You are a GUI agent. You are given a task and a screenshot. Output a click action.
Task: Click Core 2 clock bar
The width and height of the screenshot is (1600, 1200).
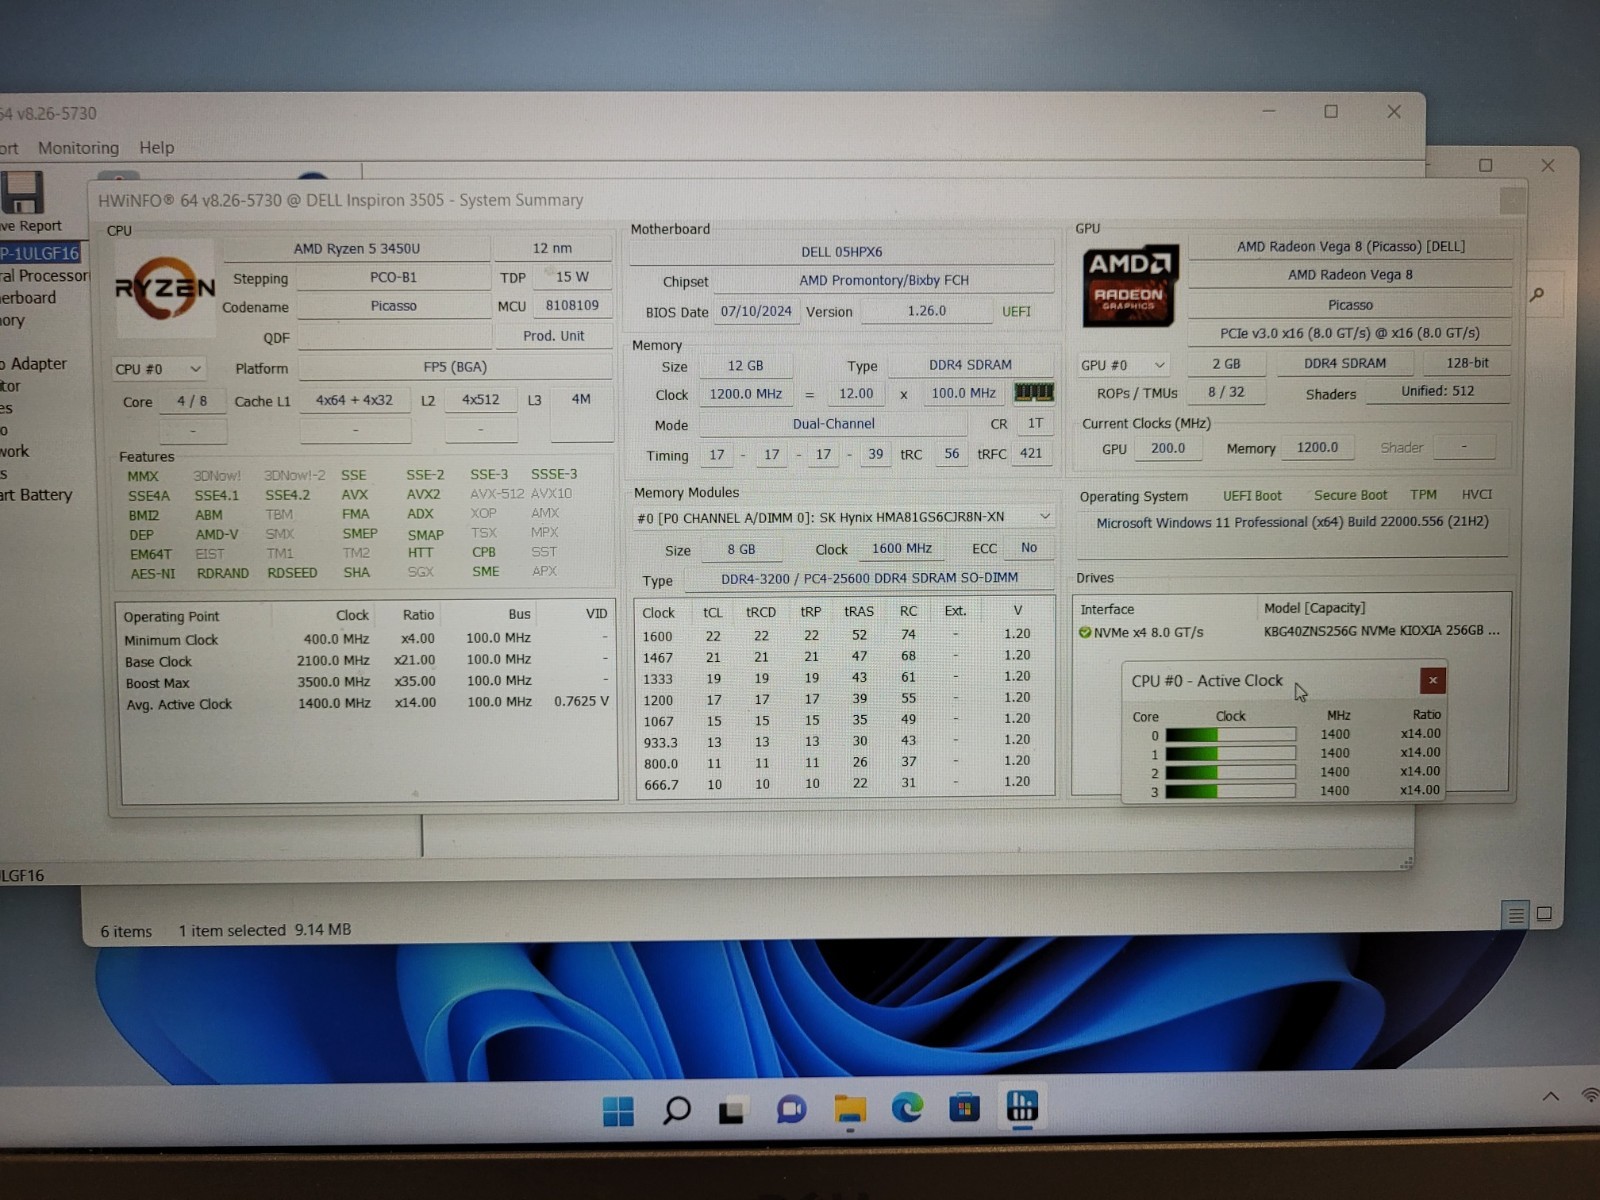point(1230,772)
